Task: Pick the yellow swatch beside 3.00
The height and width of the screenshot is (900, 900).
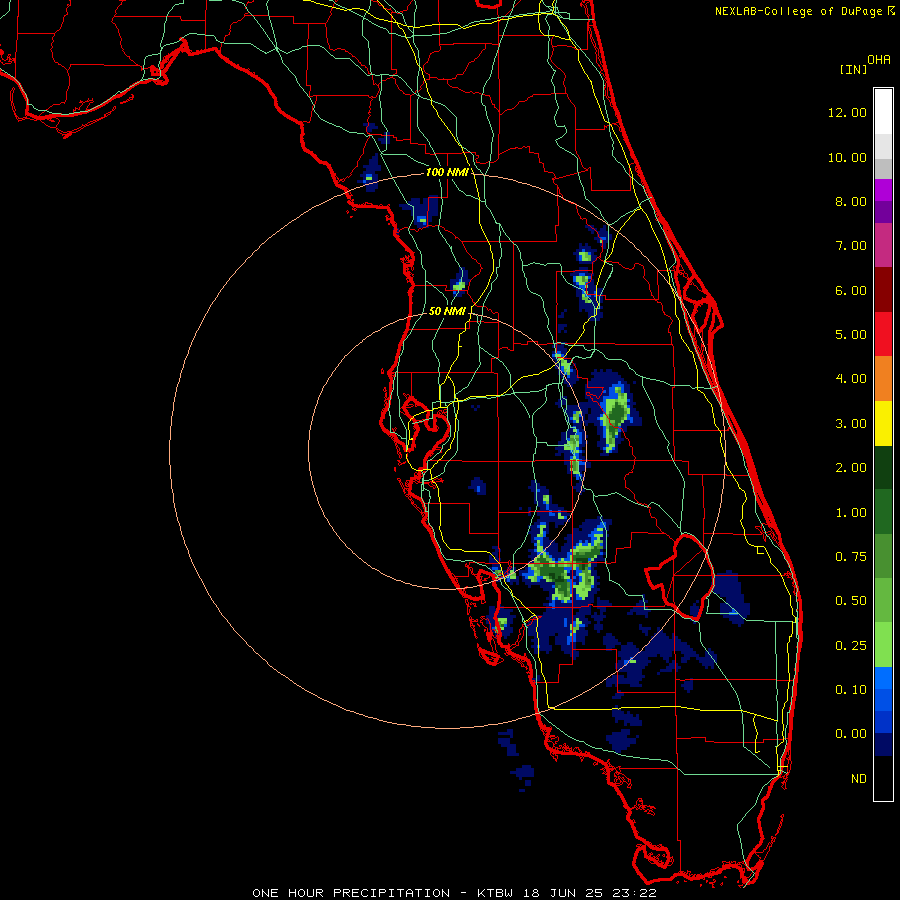Action: point(883,423)
